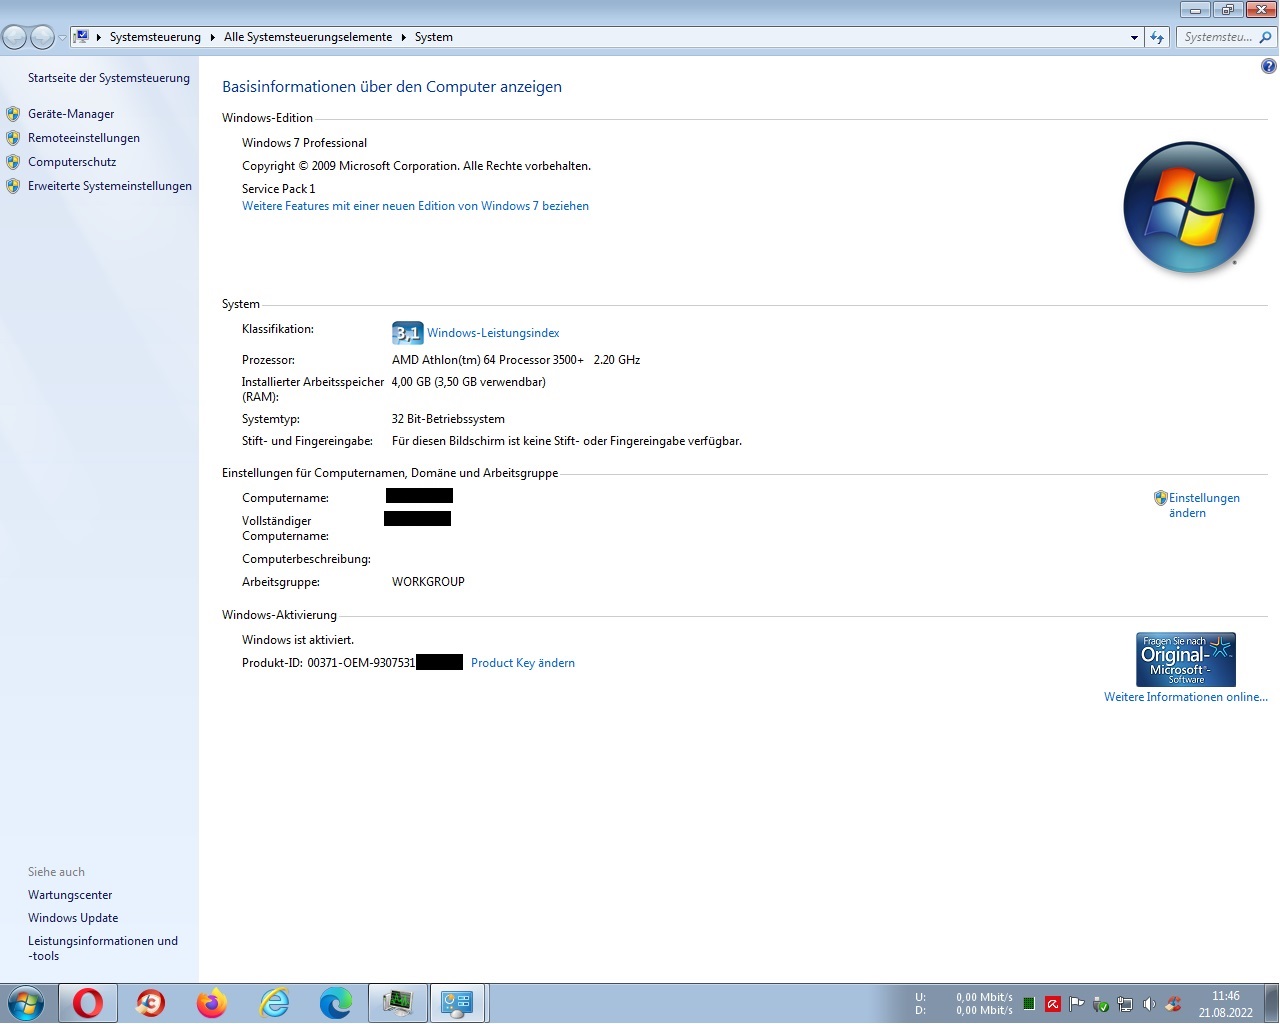The height and width of the screenshot is (1024, 1280).
Task: Click 'AMD Athlon(tm) 64 Processor 3500+' text
Action: click(488, 360)
